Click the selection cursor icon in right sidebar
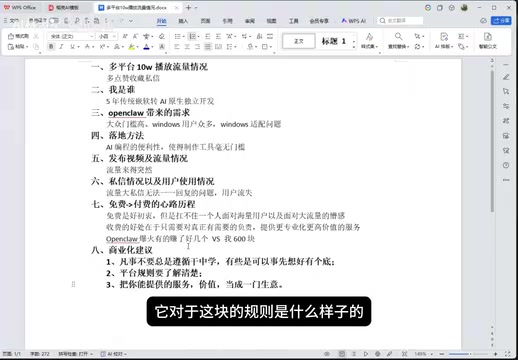Viewport: 518px width, 360px height. click(x=506, y=91)
